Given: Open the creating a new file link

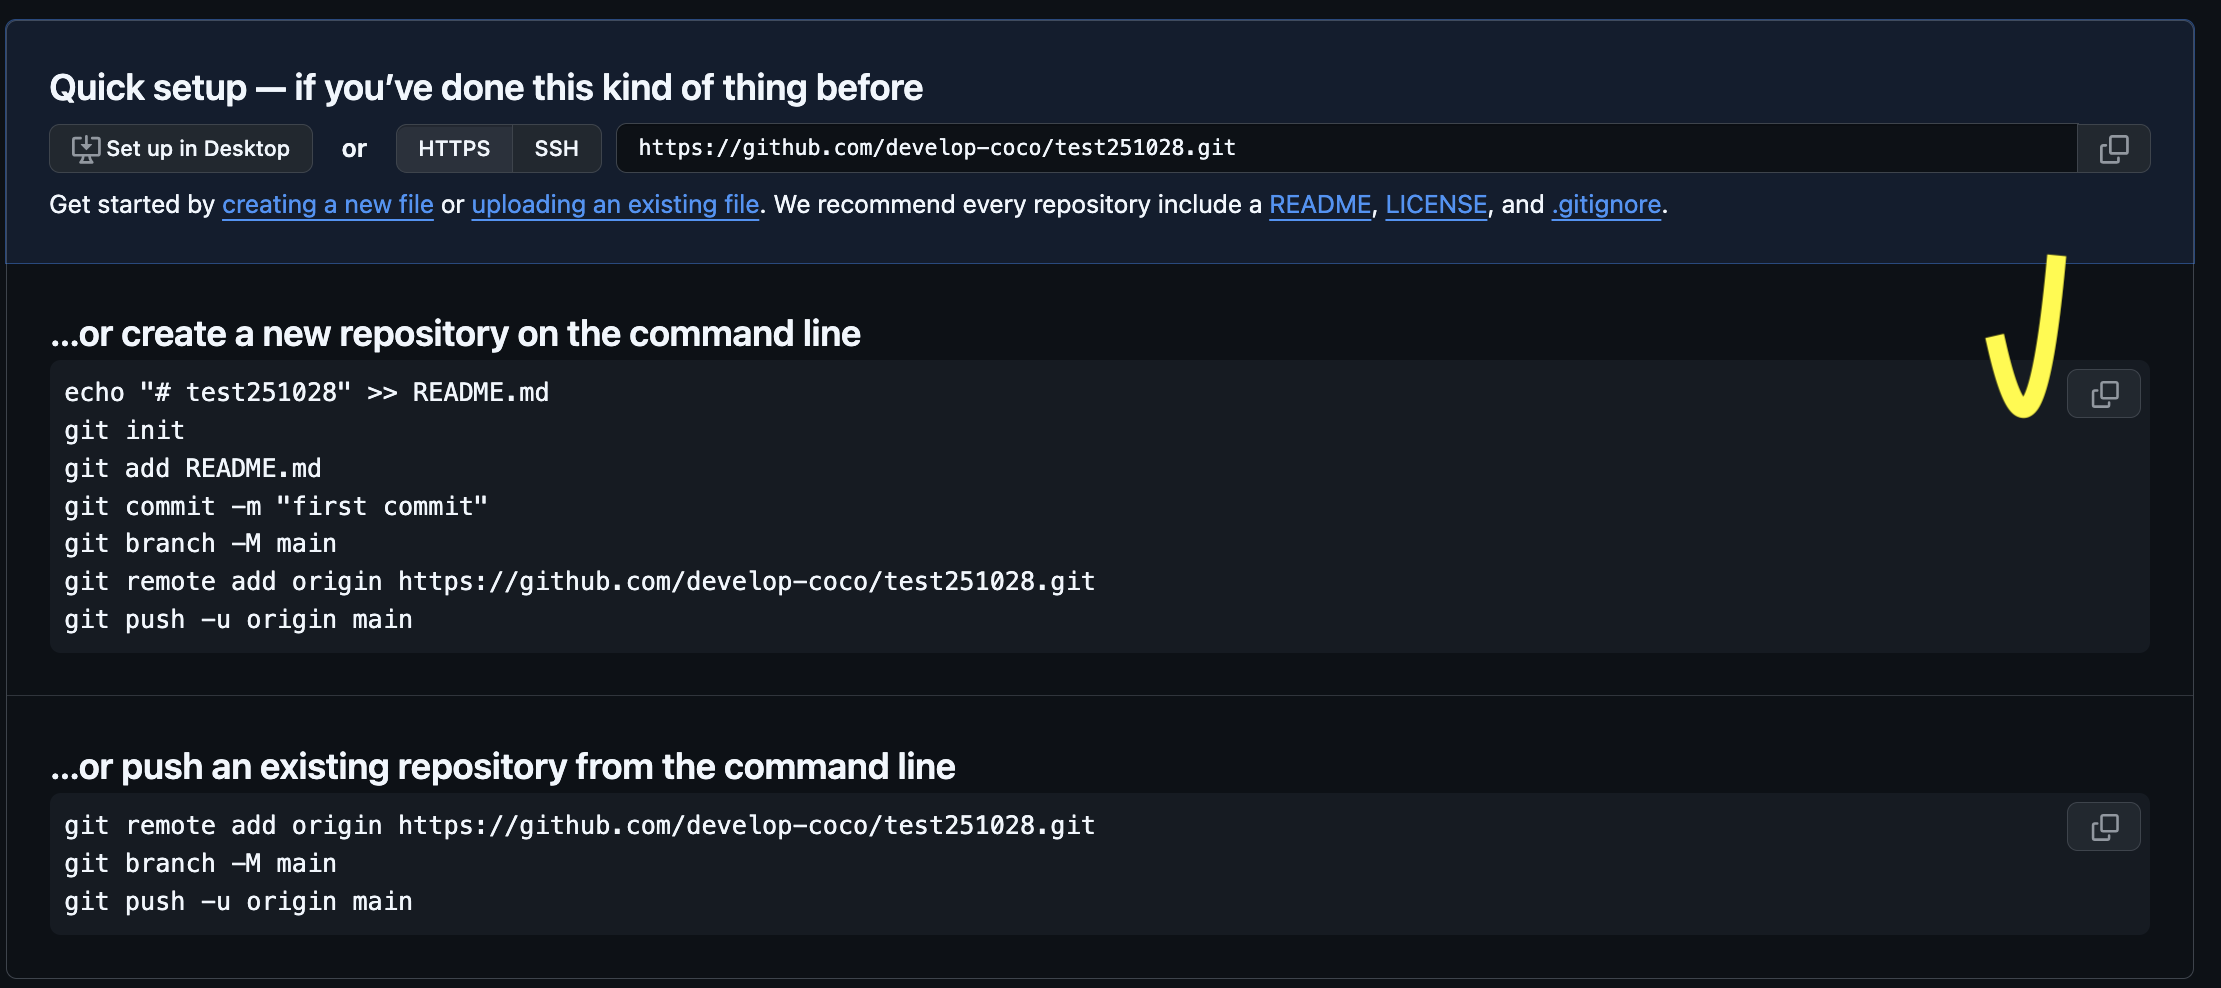Looking at the screenshot, I should pyautogui.click(x=327, y=204).
